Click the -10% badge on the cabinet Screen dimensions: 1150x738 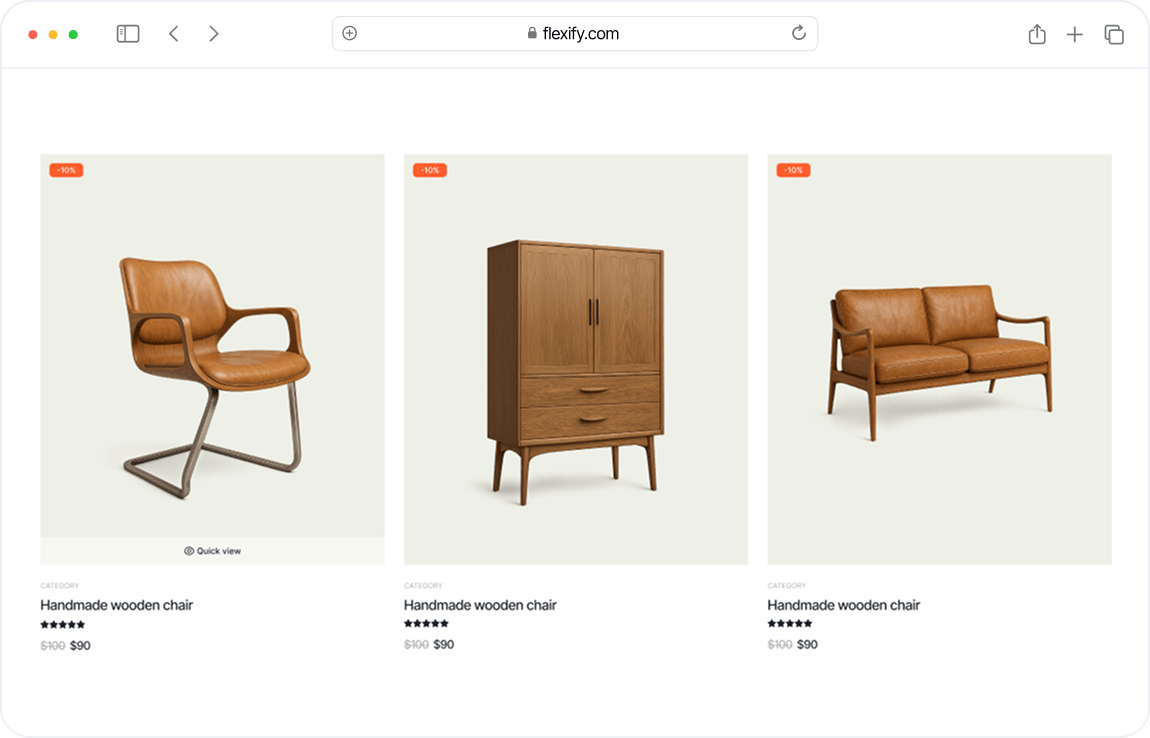[x=430, y=170]
